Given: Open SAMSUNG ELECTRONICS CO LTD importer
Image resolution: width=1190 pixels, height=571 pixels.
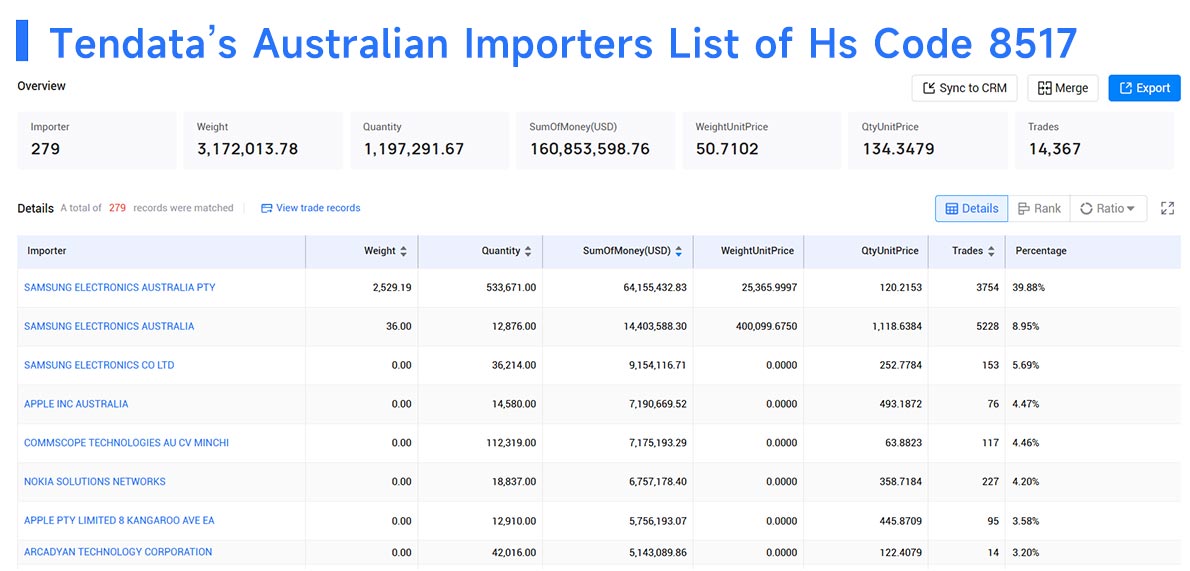Looking at the screenshot, I should [99, 365].
